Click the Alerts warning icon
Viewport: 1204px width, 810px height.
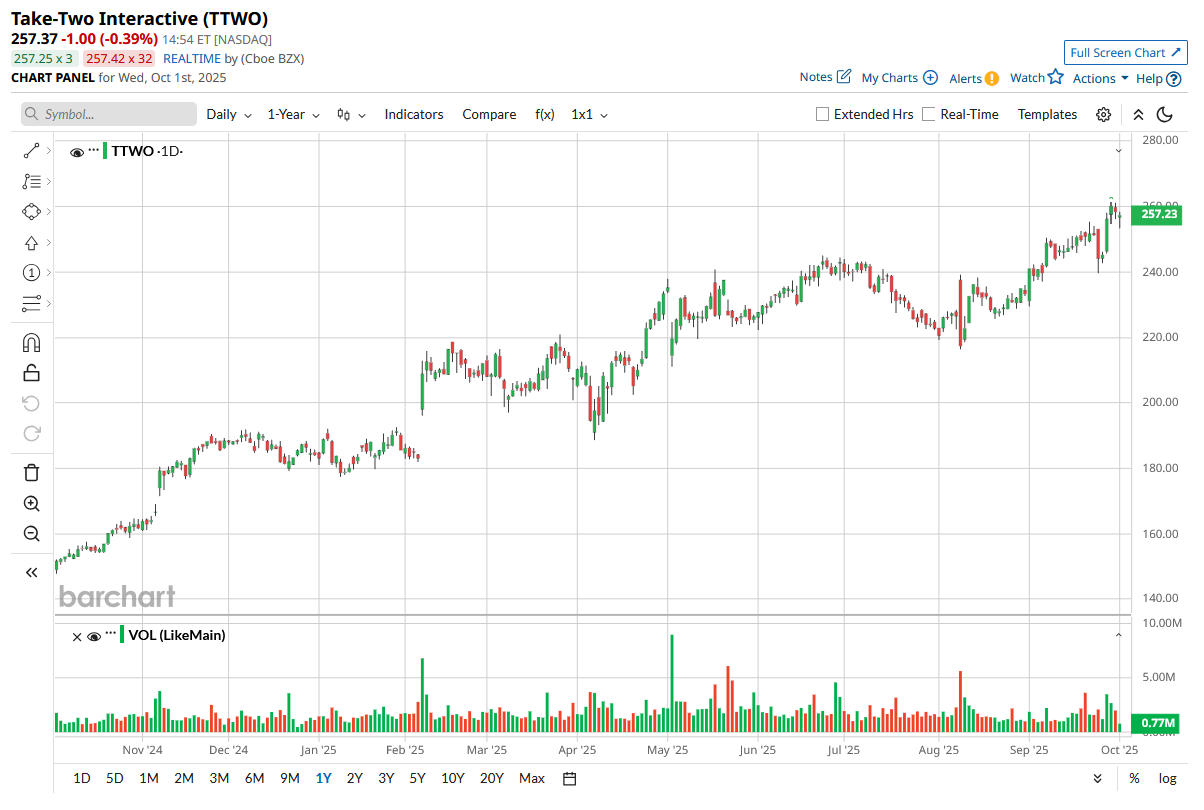click(x=991, y=78)
